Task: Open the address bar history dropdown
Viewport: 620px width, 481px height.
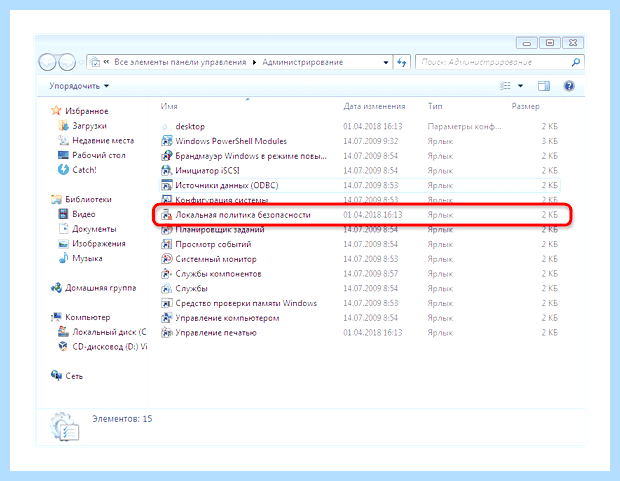Action: click(x=386, y=62)
